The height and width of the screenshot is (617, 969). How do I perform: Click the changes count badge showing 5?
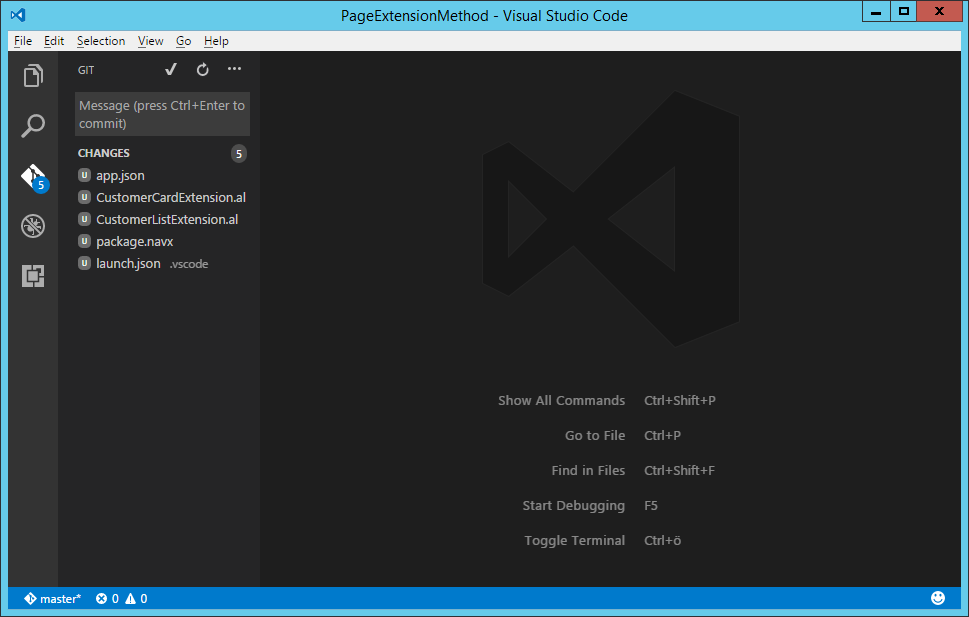coord(239,153)
